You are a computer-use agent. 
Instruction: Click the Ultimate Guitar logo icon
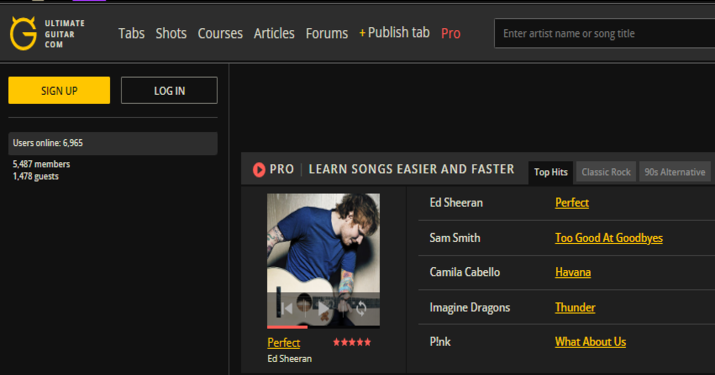pos(23,33)
